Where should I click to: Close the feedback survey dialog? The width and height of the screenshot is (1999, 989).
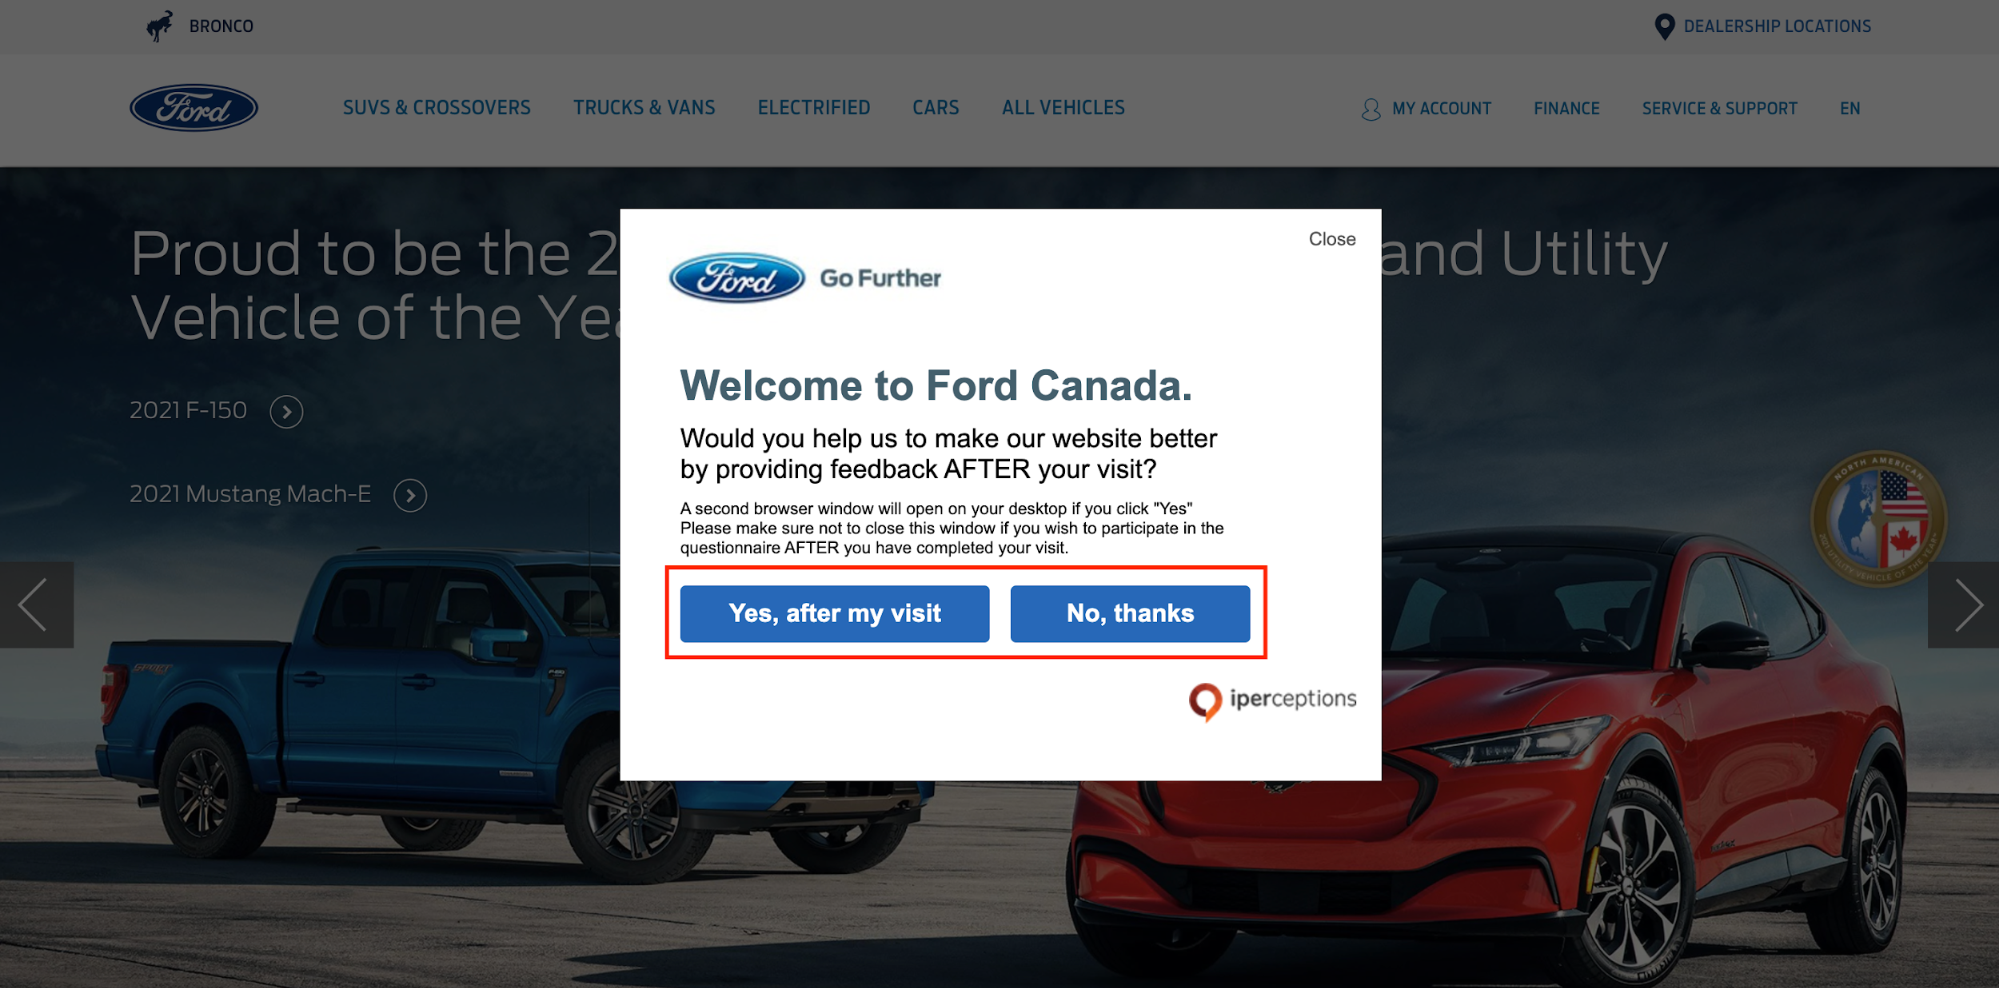tap(1332, 239)
